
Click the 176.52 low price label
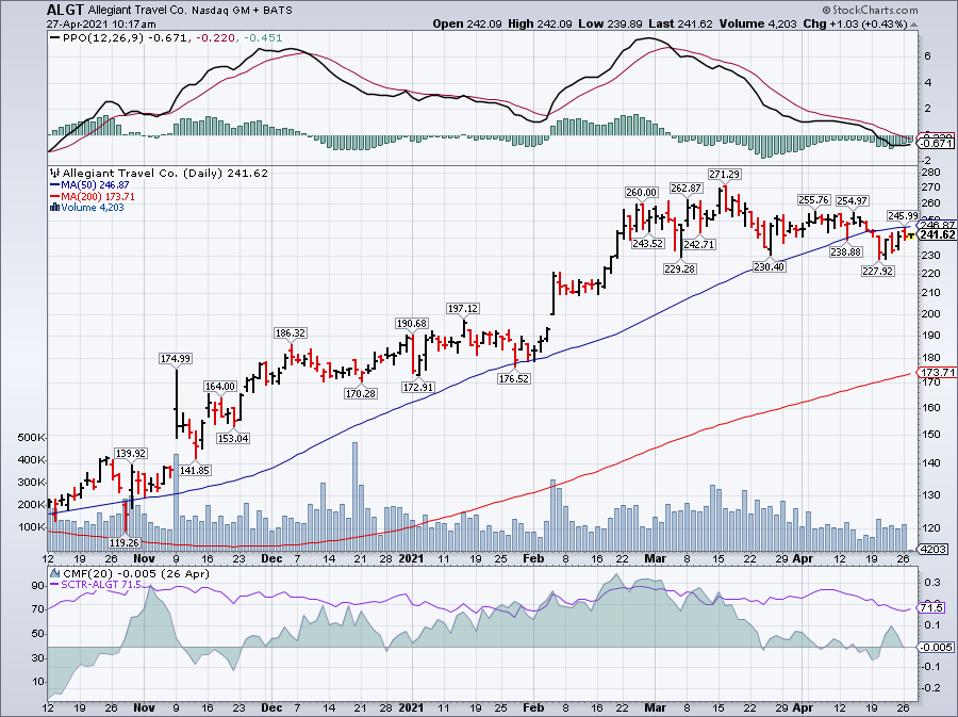pos(514,379)
